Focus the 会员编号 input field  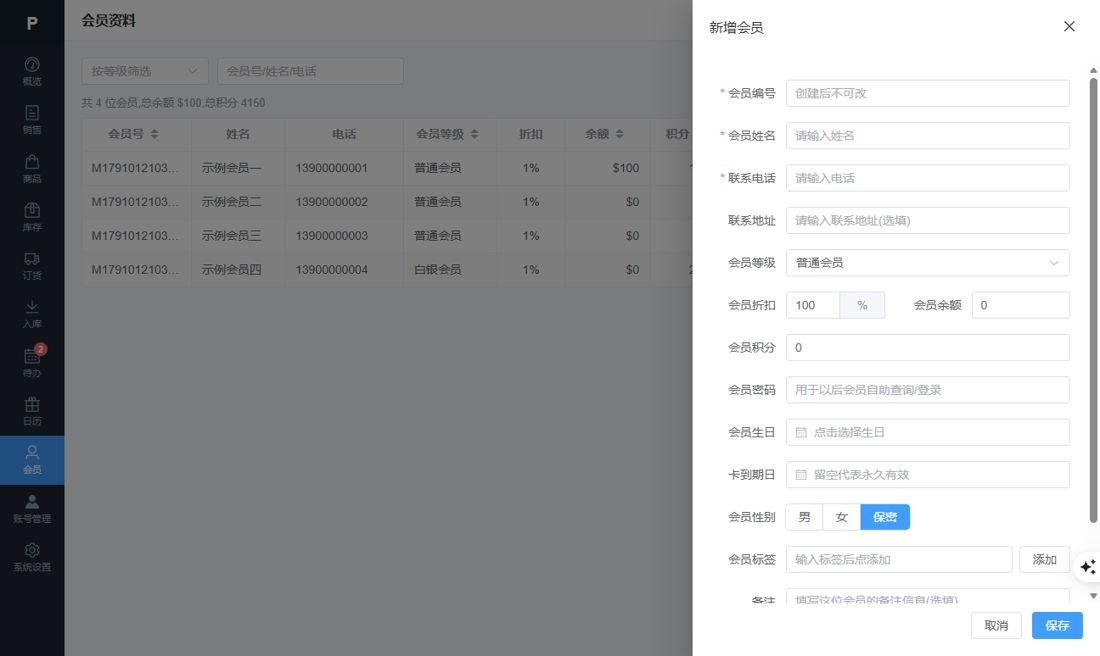pos(927,93)
